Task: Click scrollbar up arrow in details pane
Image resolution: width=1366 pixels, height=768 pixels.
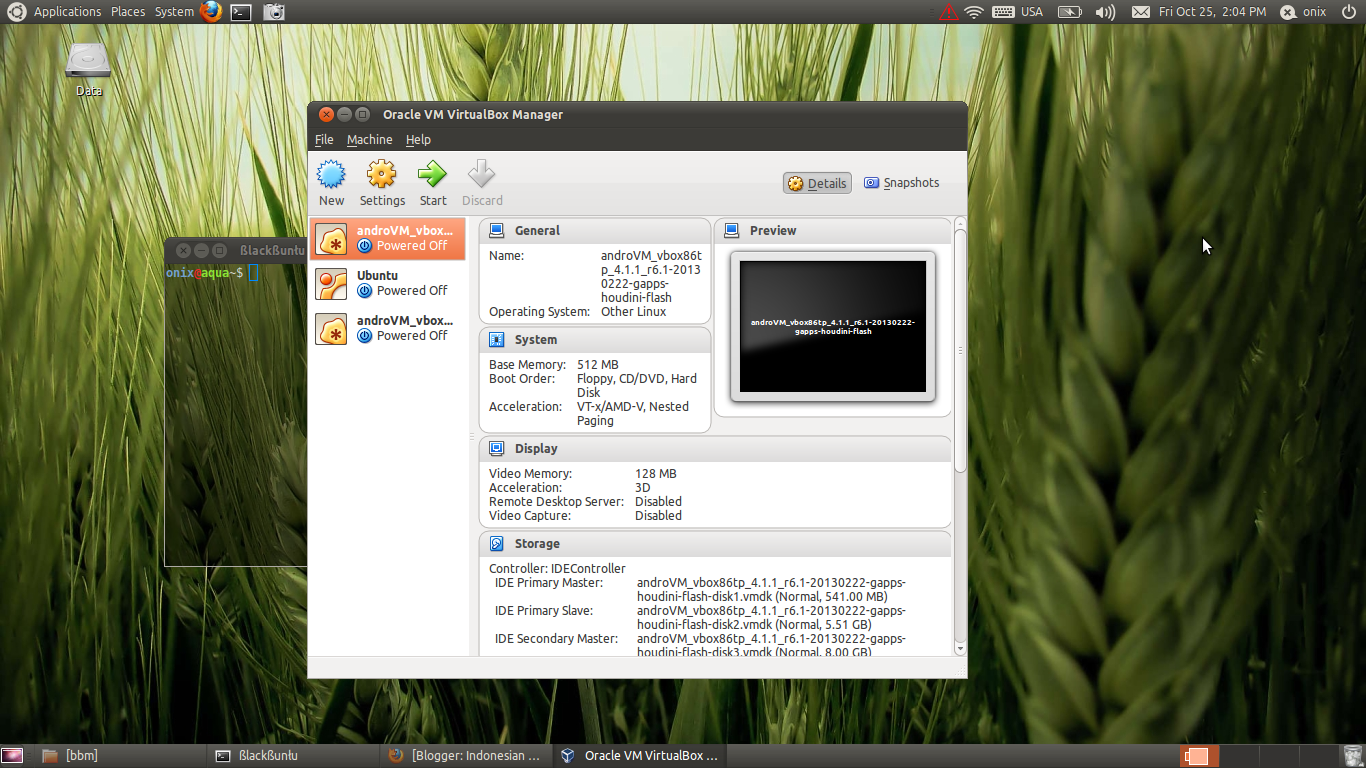Action: [x=960, y=223]
